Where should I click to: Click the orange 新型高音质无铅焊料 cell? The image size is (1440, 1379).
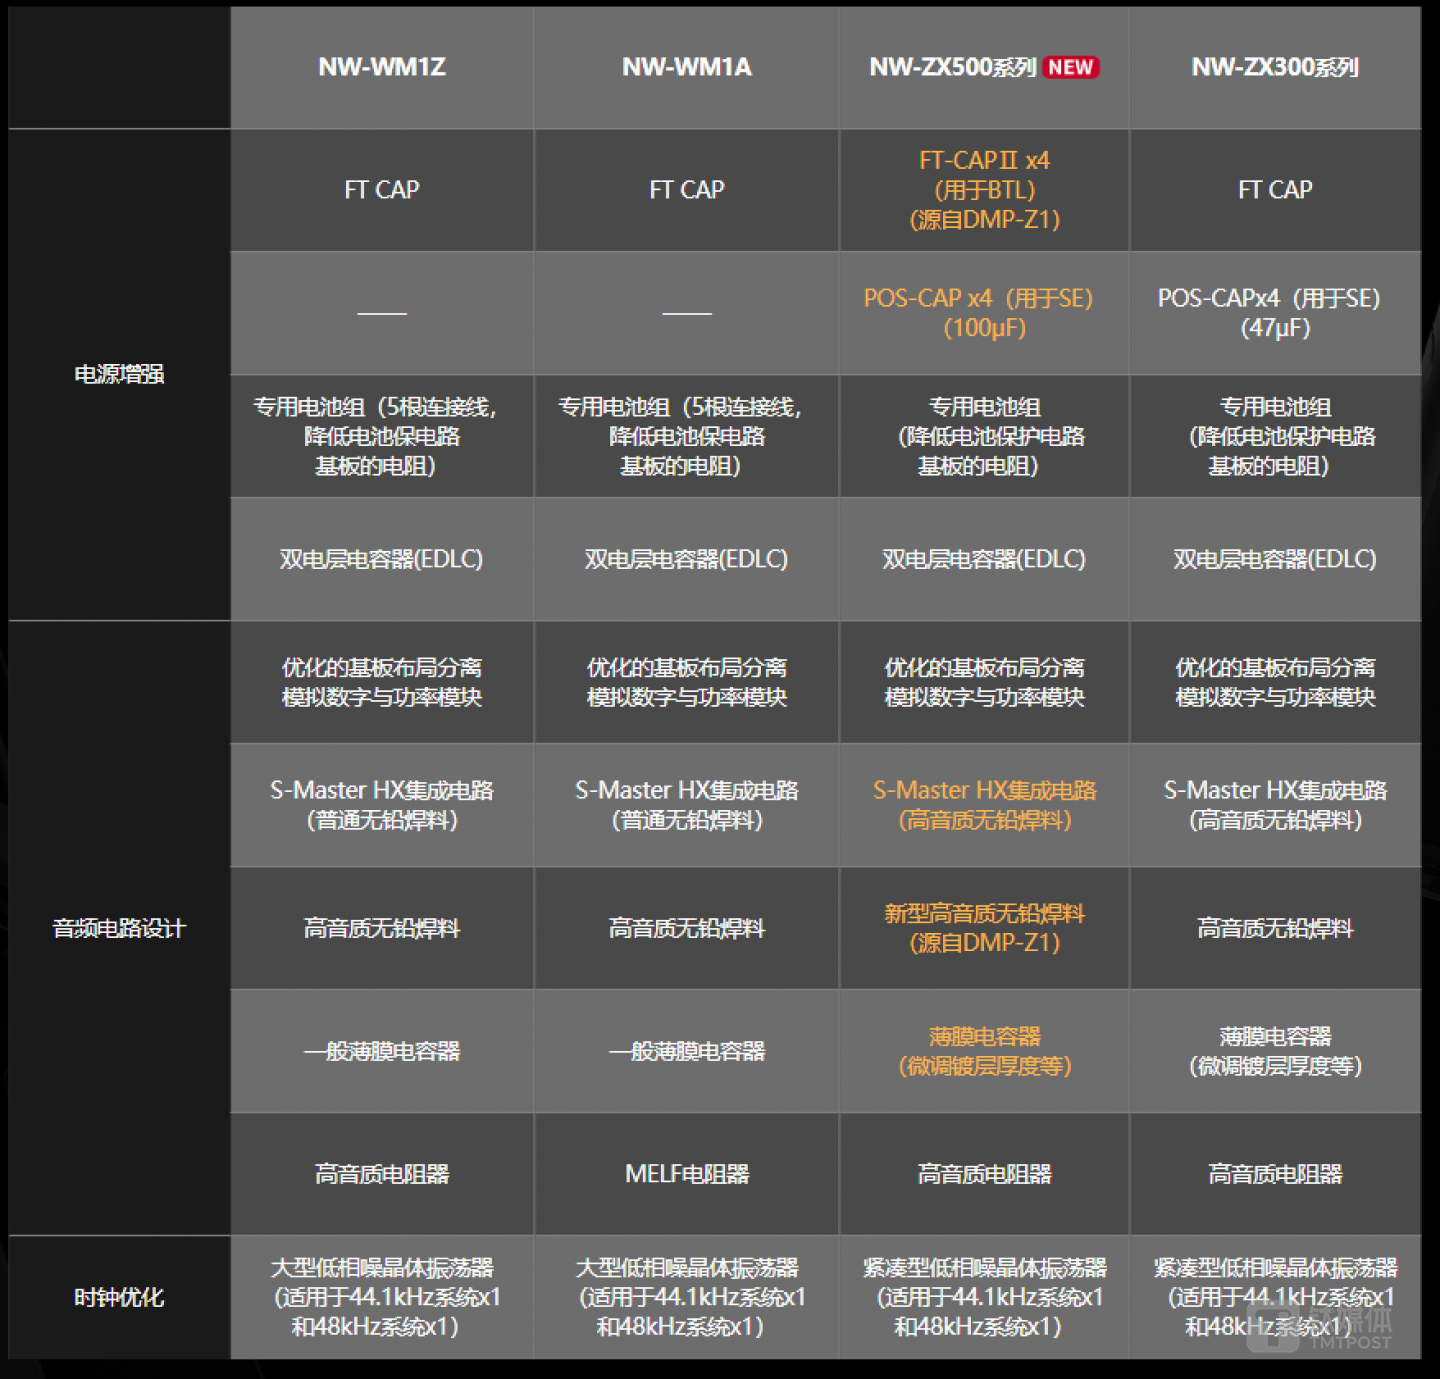[x=985, y=928]
